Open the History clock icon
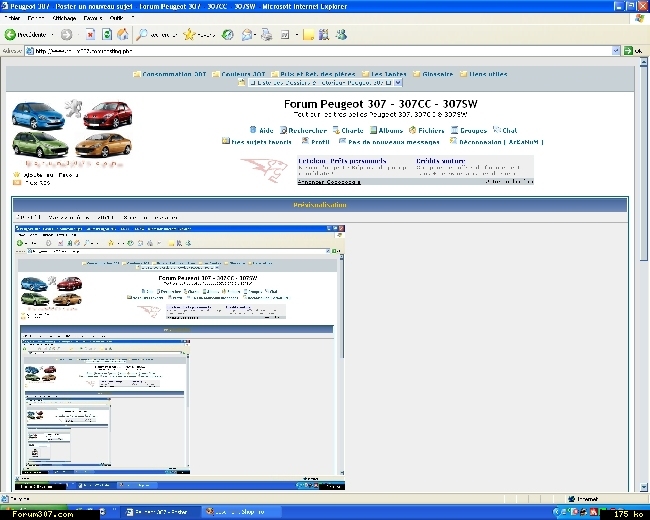650x520 pixels. click(227, 35)
